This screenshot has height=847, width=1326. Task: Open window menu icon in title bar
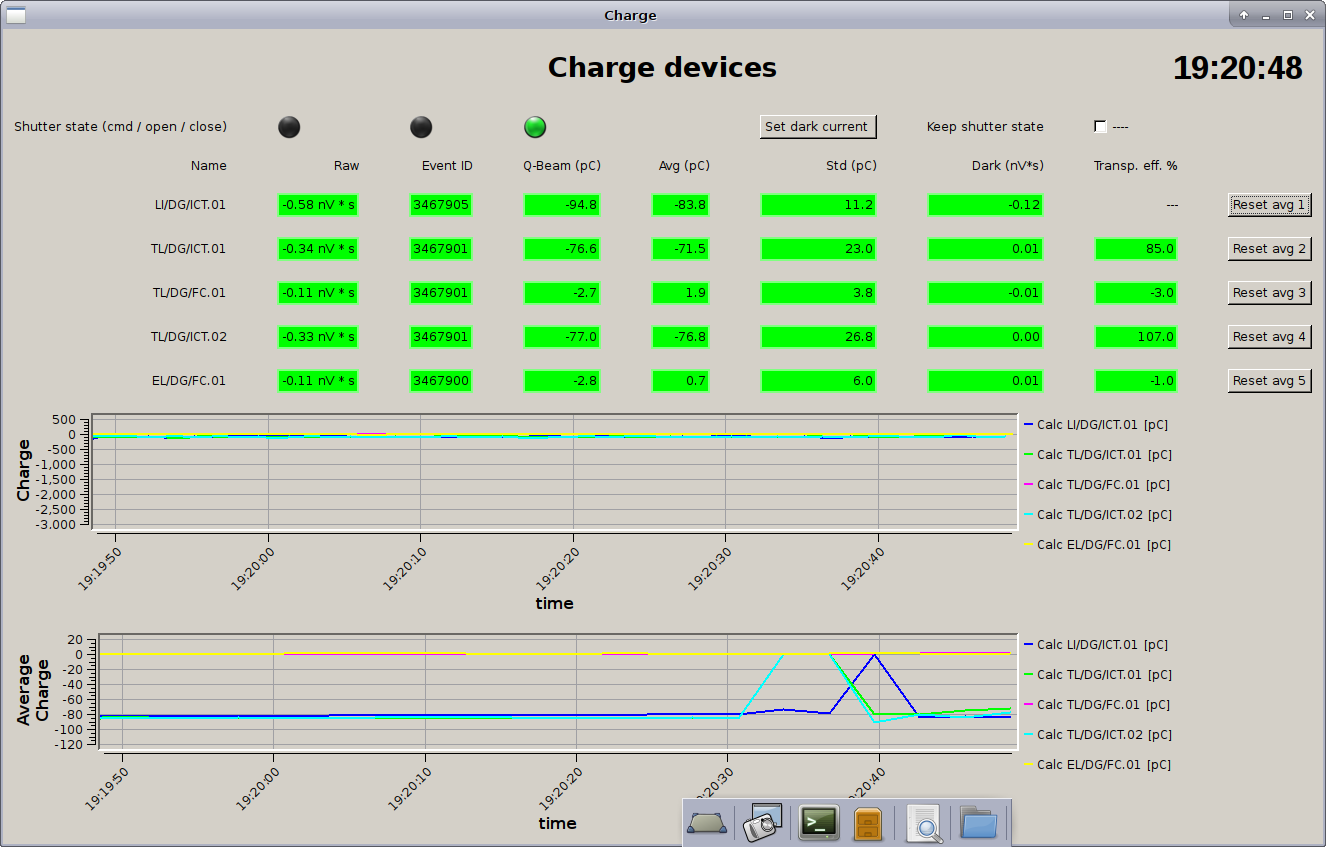coord(16,15)
